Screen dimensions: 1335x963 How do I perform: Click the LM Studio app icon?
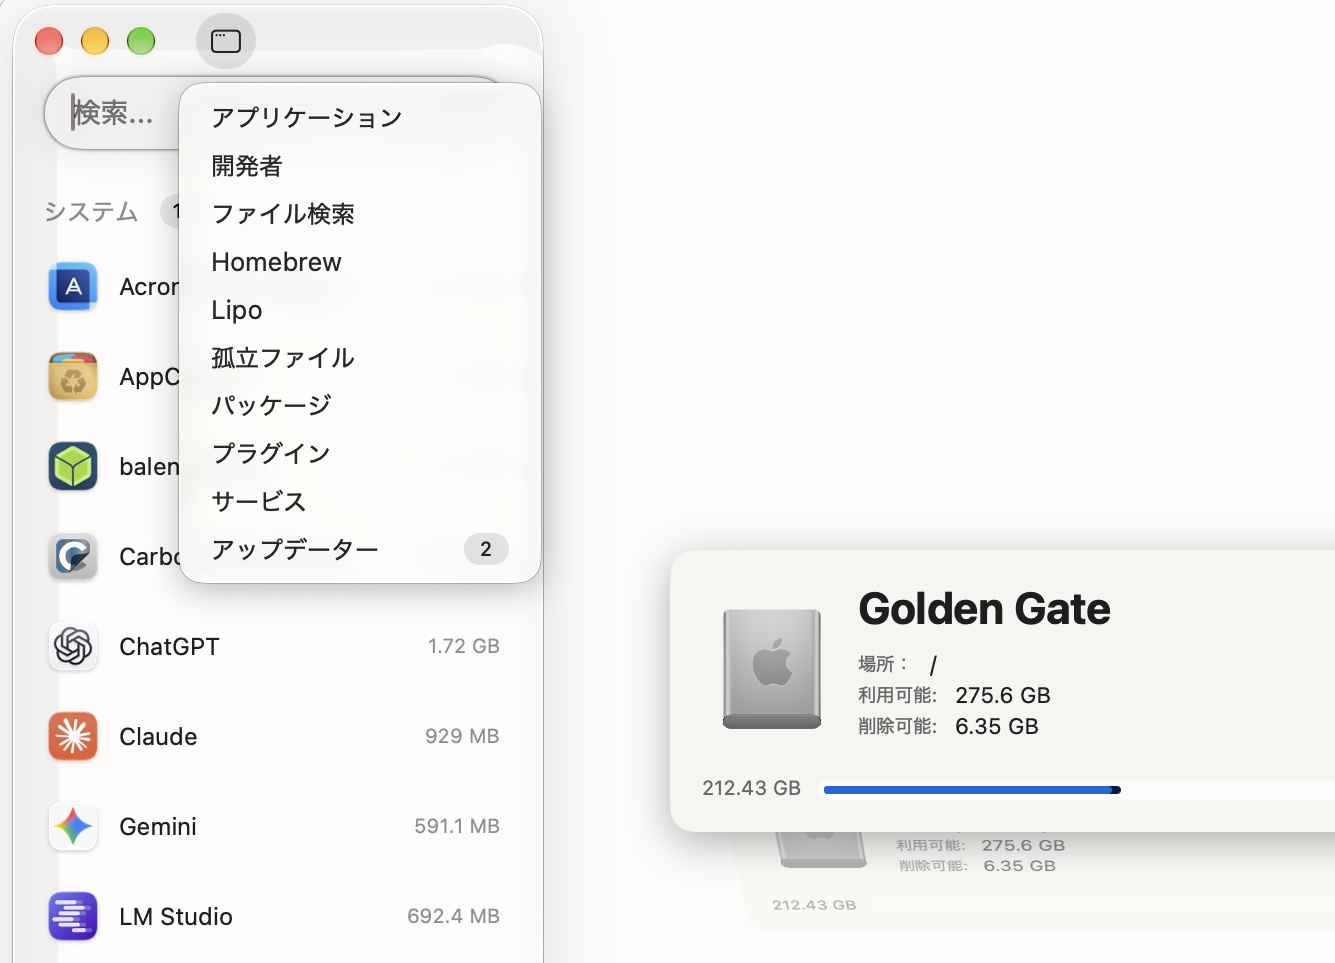pos(73,917)
